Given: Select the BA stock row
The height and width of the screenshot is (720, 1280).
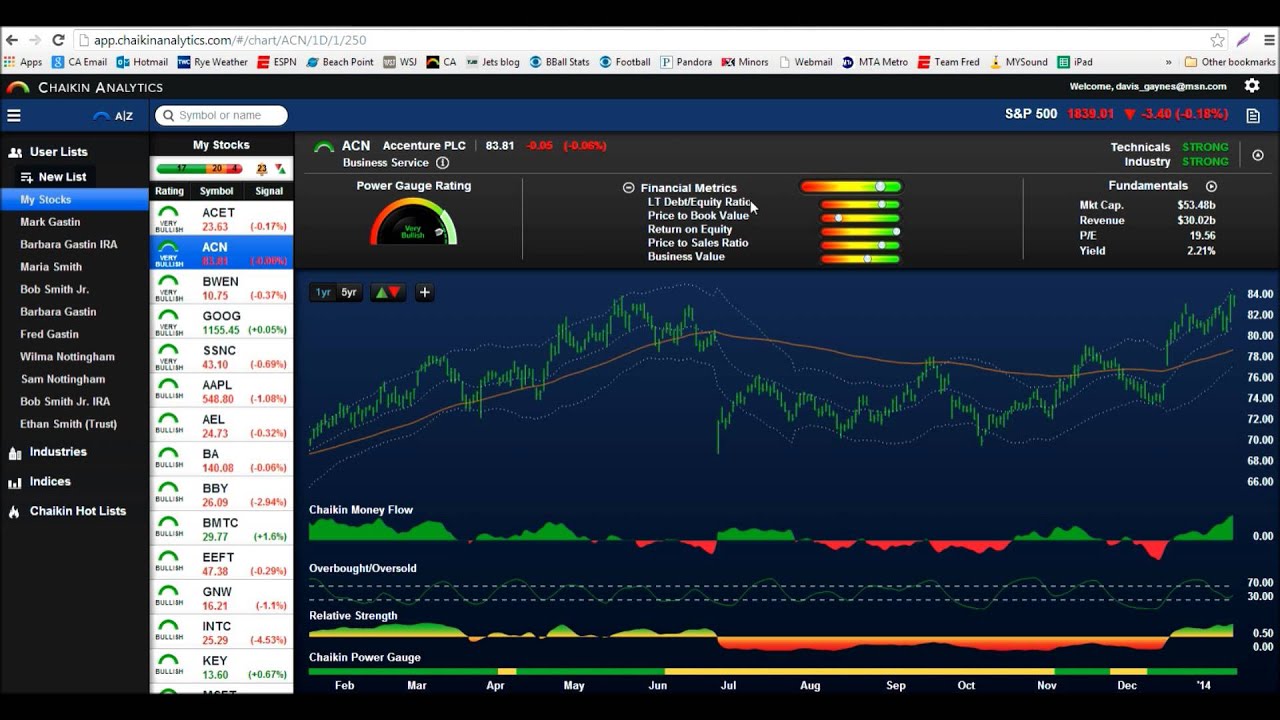Looking at the screenshot, I should (222, 460).
